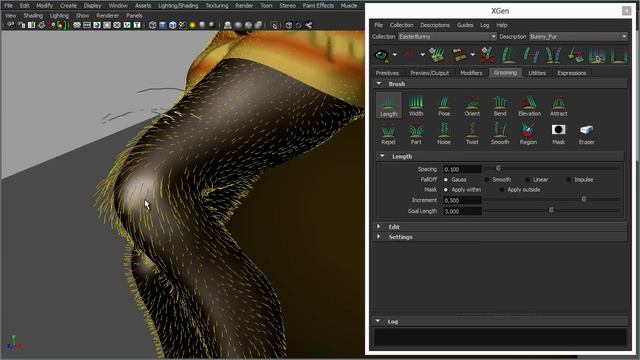The width and height of the screenshot is (640, 360).
Task: Open the XGen Log menu
Action: [x=484, y=25]
